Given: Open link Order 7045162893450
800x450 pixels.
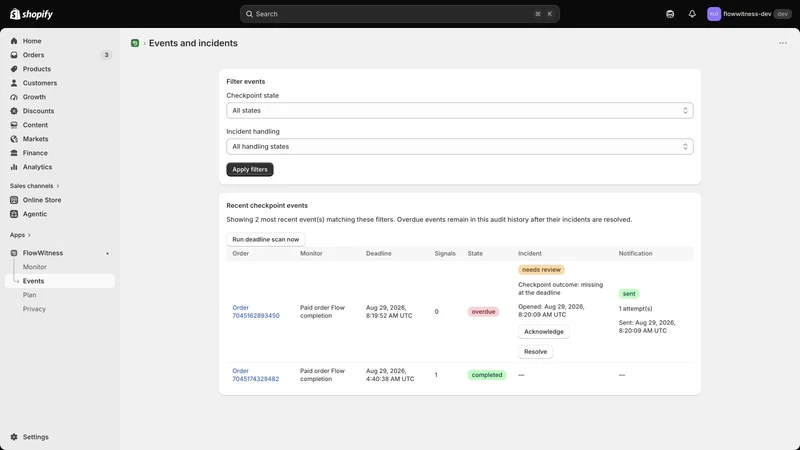Looking at the screenshot, I should pyautogui.click(x=256, y=312).
